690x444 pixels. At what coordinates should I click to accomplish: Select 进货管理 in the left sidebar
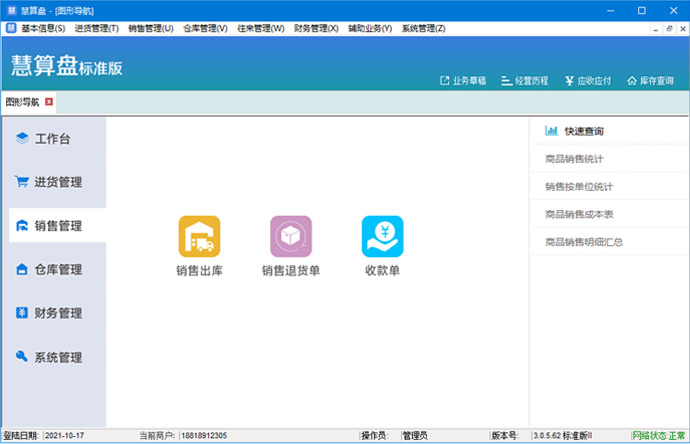click(54, 182)
